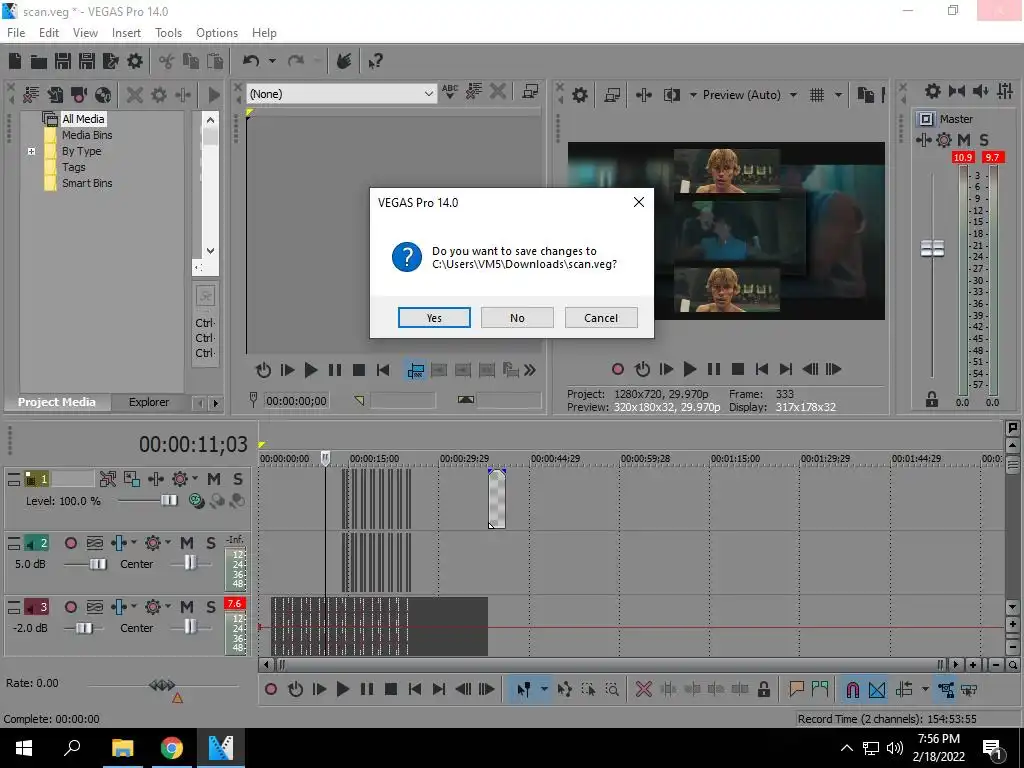Screen dimensions: 1024x768
Task: Switch to the Project Media tab
Action: (56, 402)
